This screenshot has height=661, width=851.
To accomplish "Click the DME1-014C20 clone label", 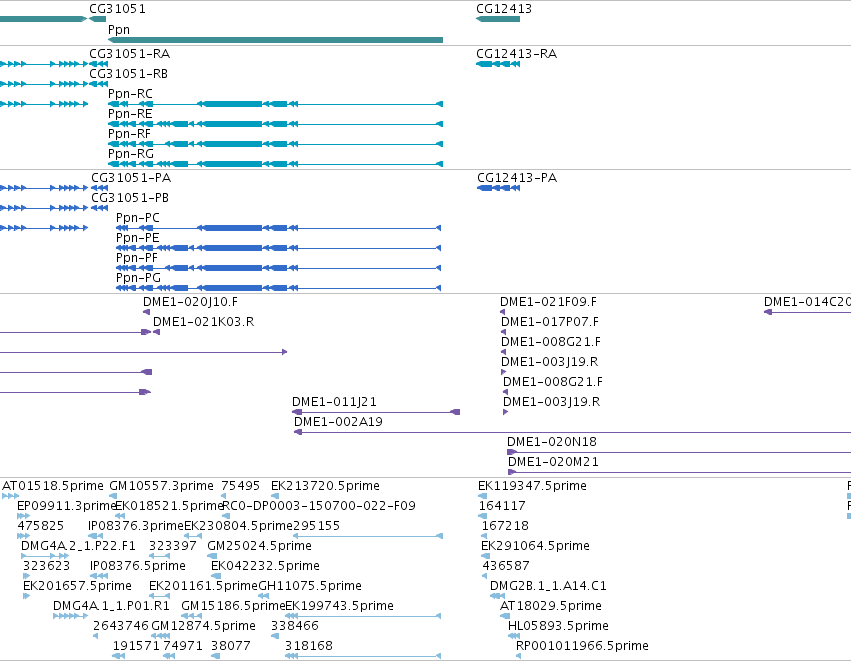I will (x=808, y=302).
